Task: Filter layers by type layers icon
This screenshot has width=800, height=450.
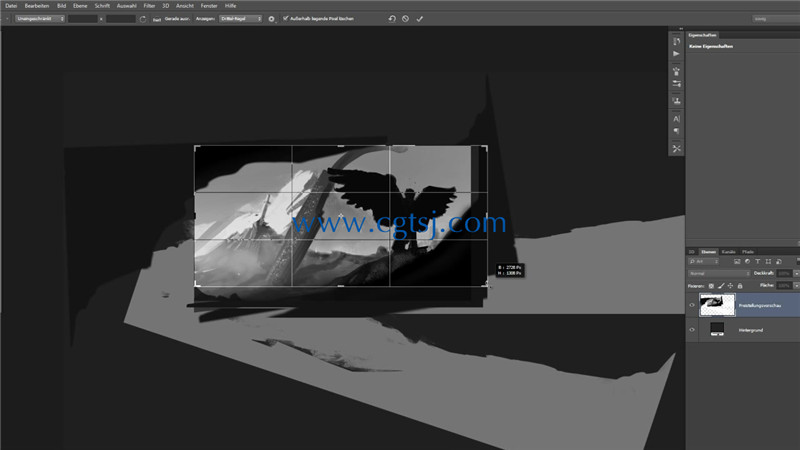Action: (758, 261)
